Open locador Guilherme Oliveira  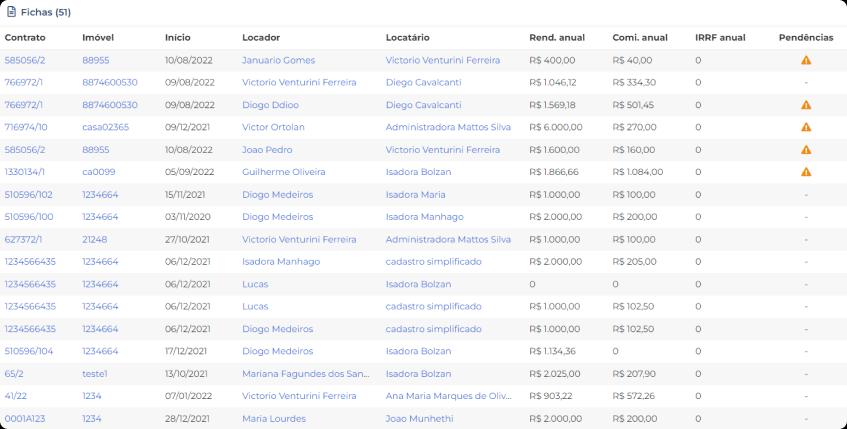click(x=284, y=172)
